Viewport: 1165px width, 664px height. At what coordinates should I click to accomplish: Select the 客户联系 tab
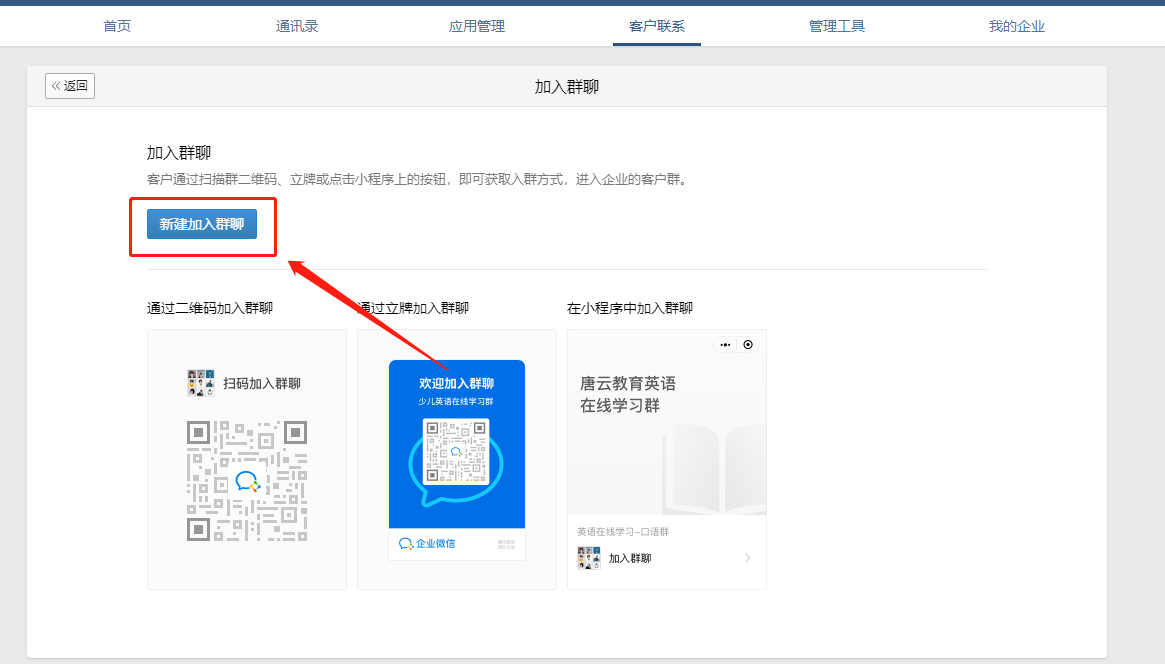(x=657, y=26)
